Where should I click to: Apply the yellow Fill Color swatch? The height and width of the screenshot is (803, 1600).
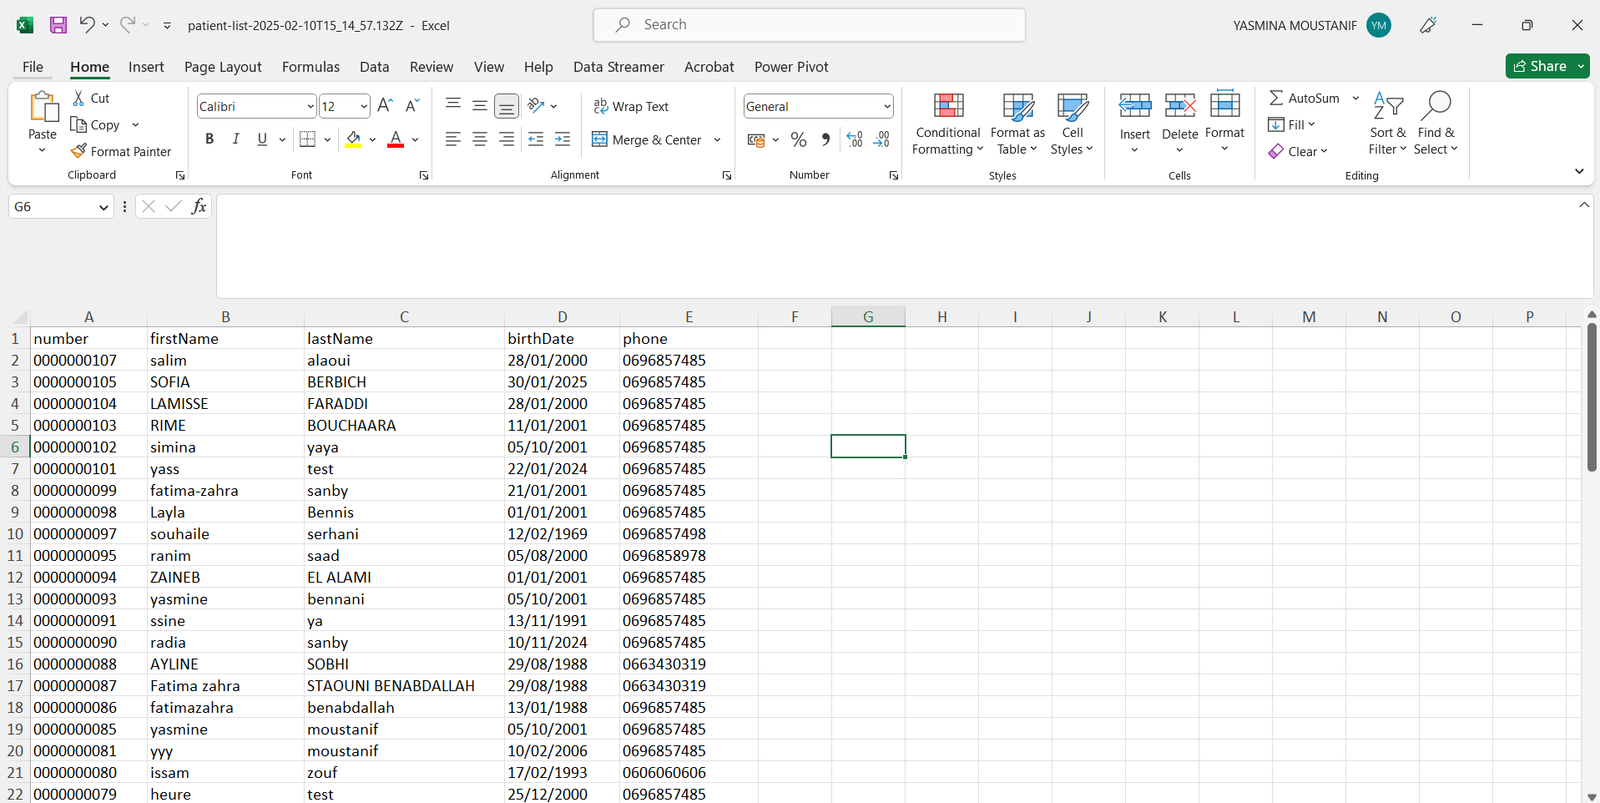pyautogui.click(x=353, y=139)
